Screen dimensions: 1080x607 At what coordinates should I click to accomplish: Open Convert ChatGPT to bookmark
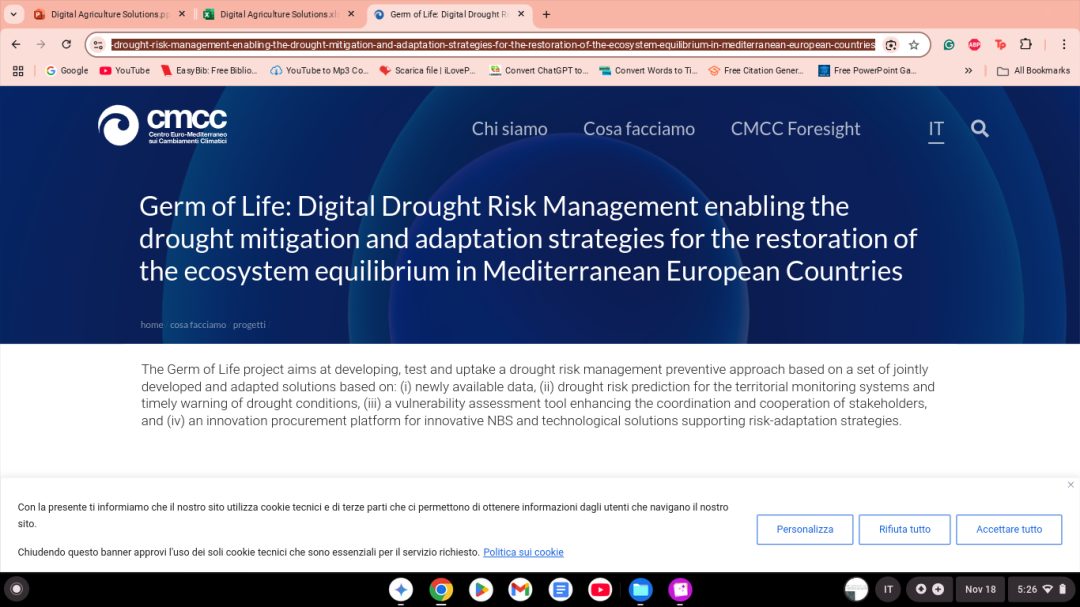click(x=539, y=70)
